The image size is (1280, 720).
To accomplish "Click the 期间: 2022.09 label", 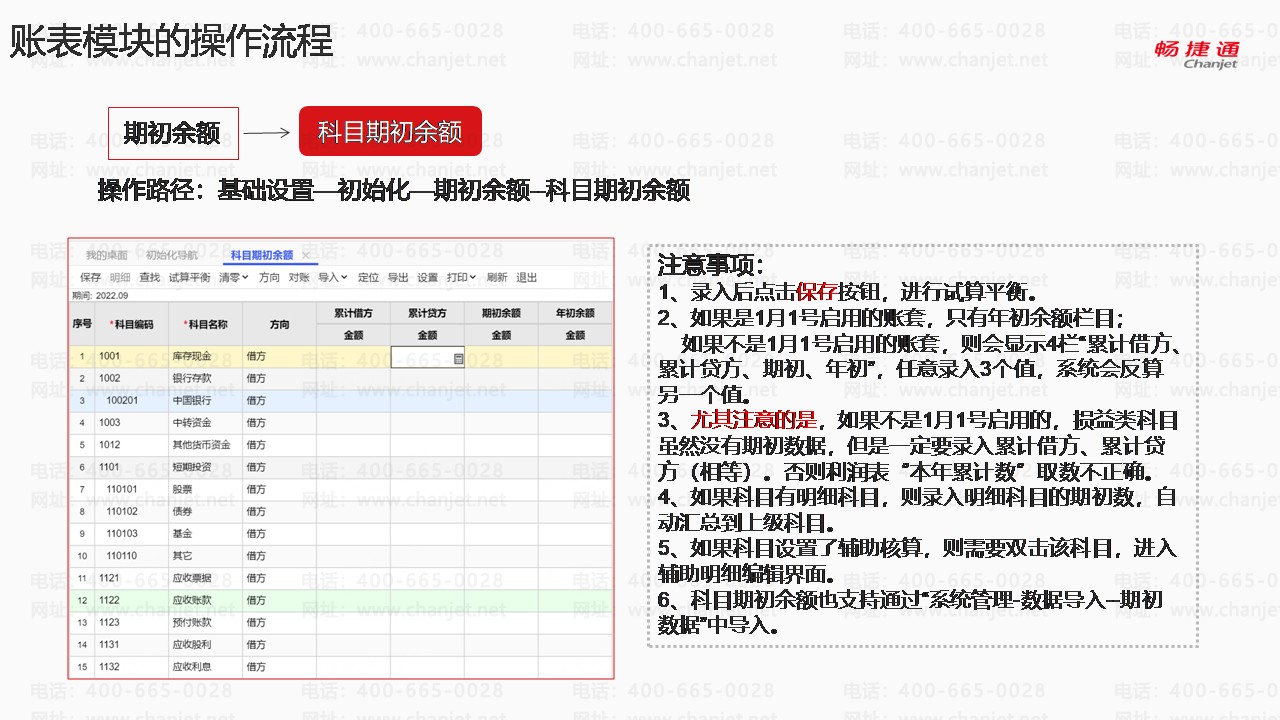I will click(100, 295).
